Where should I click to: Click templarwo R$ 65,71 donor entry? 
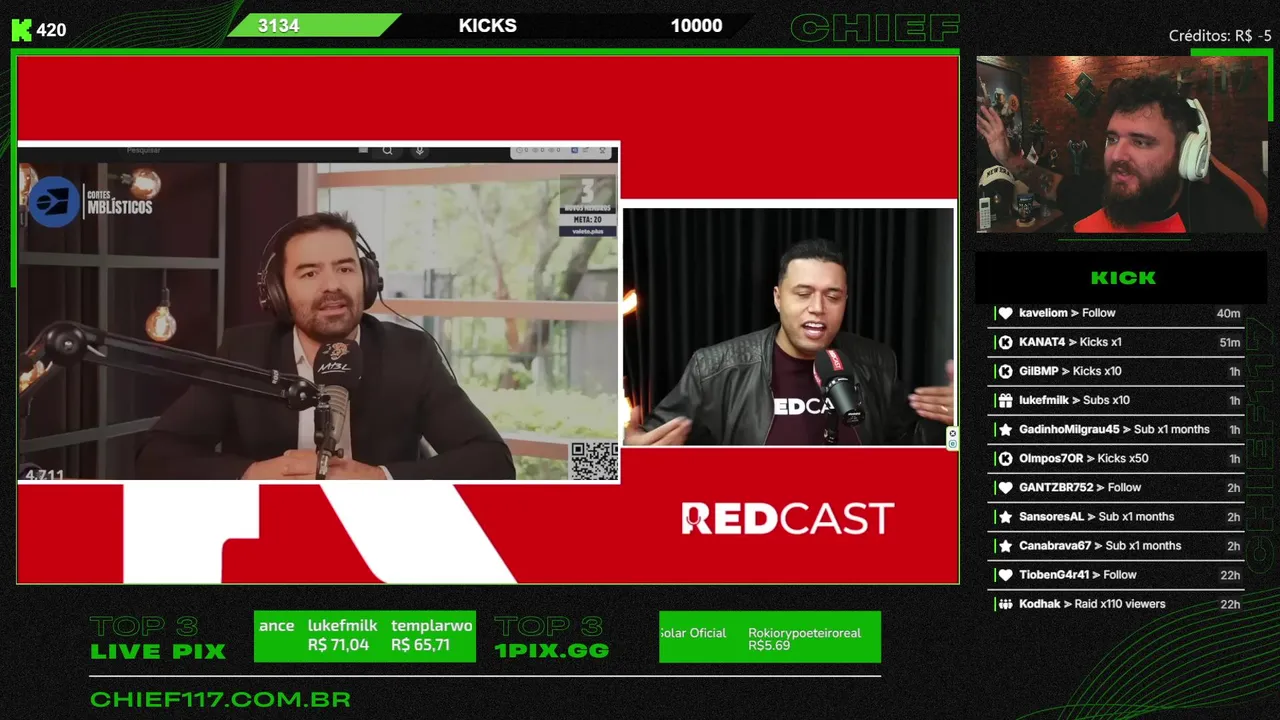coord(431,635)
